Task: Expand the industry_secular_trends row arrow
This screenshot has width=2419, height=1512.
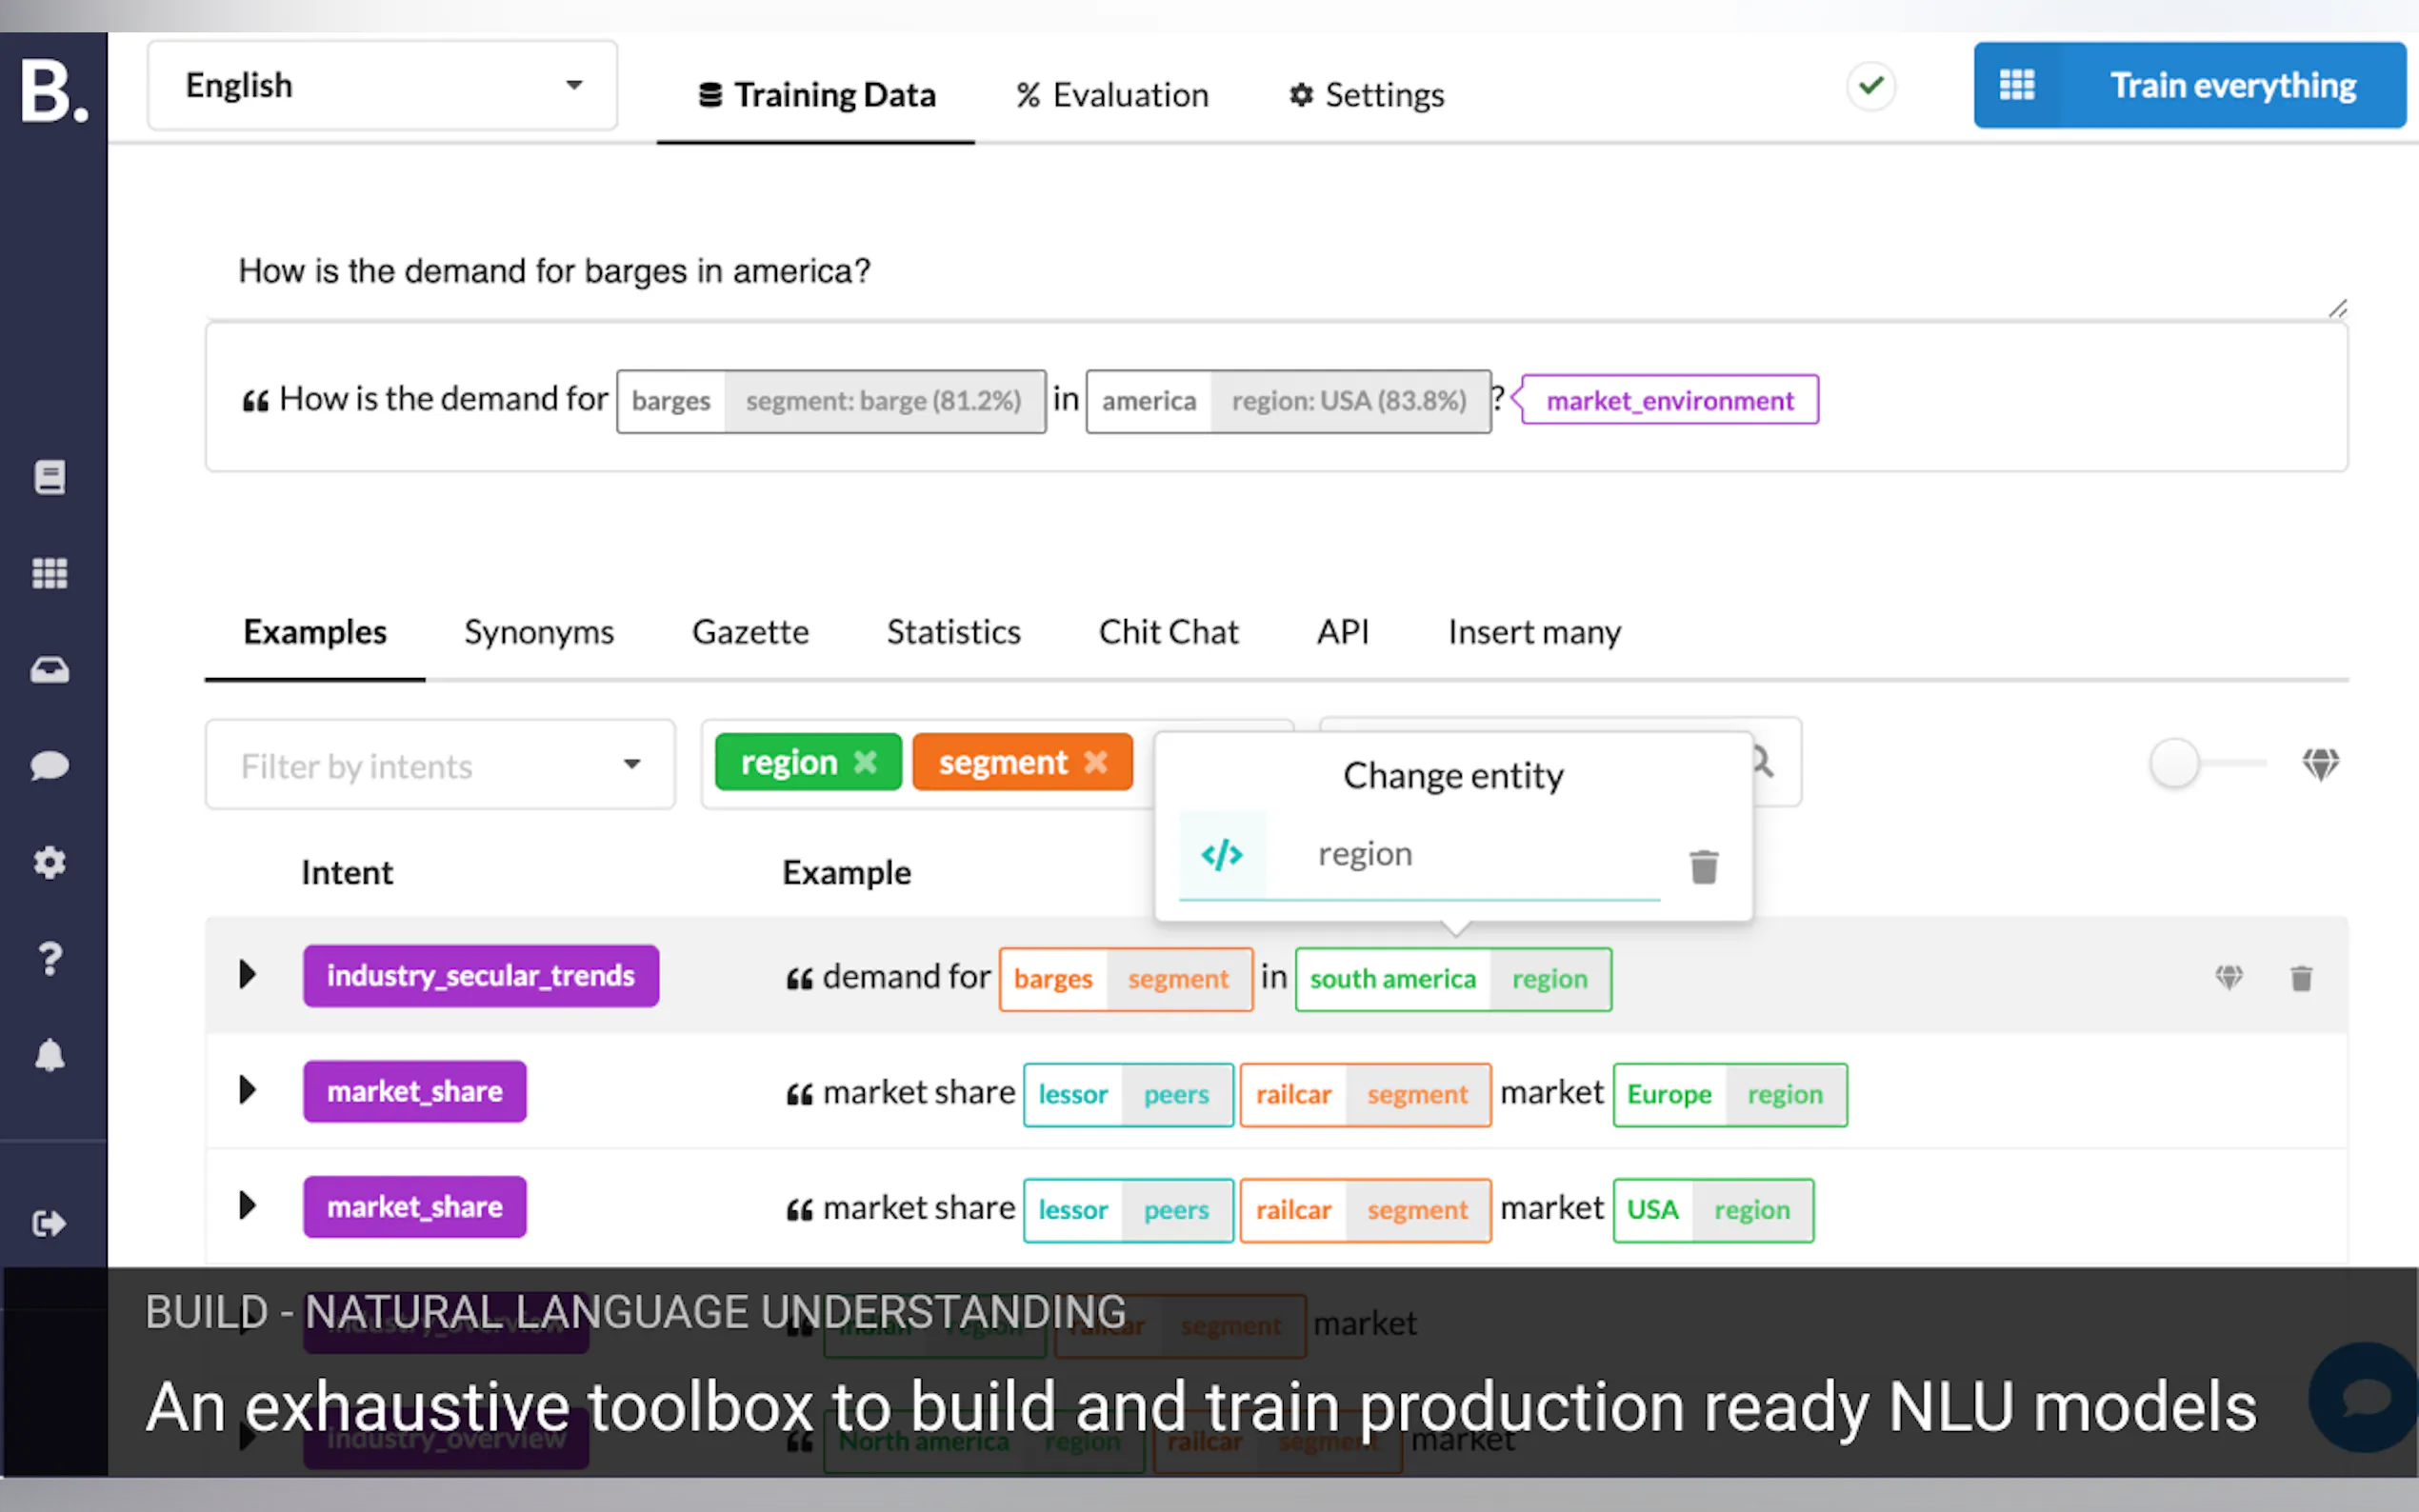Action: point(247,974)
